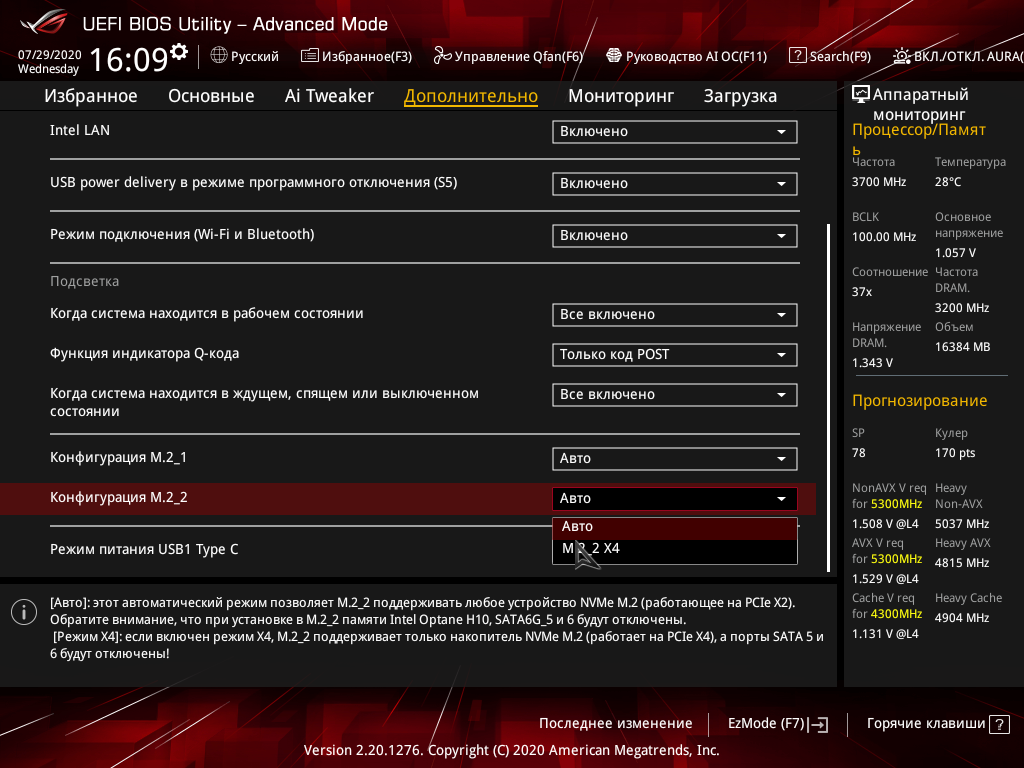The height and width of the screenshot is (768, 1024).
Task: Click Прогнозирование heading
Action: [920, 401]
